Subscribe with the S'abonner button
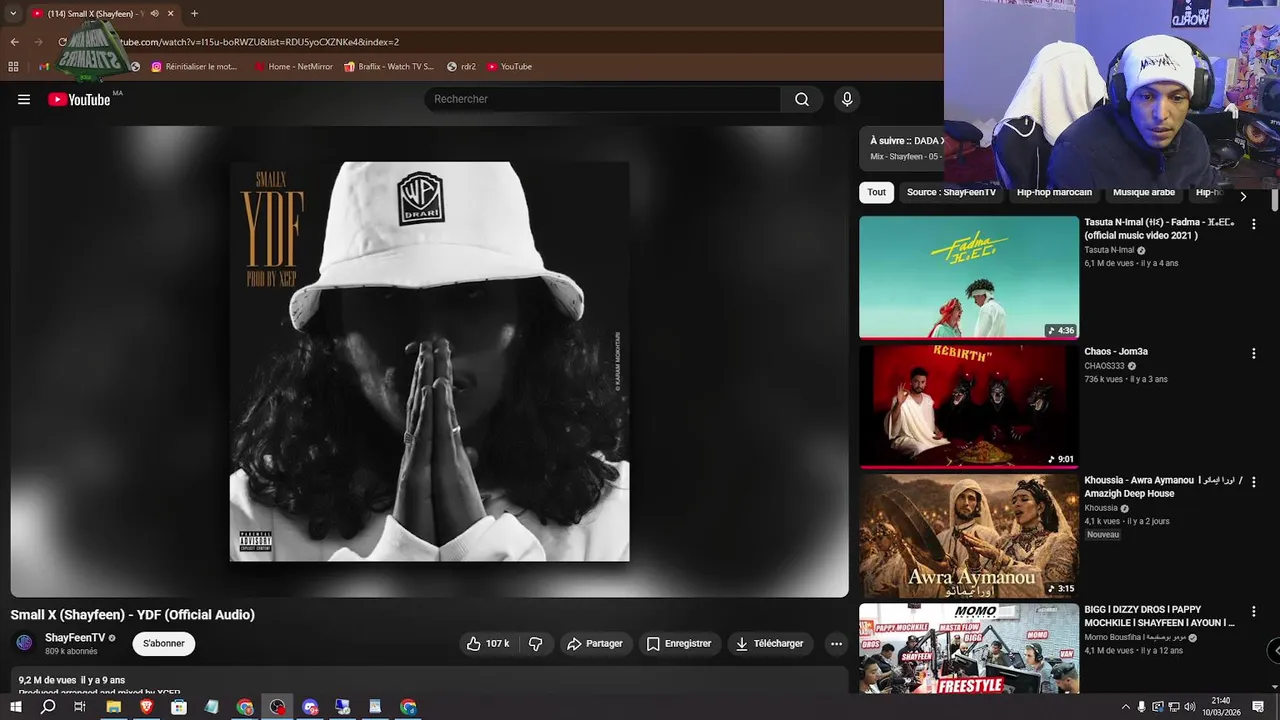This screenshot has height=720, width=1280. point(164,644)
